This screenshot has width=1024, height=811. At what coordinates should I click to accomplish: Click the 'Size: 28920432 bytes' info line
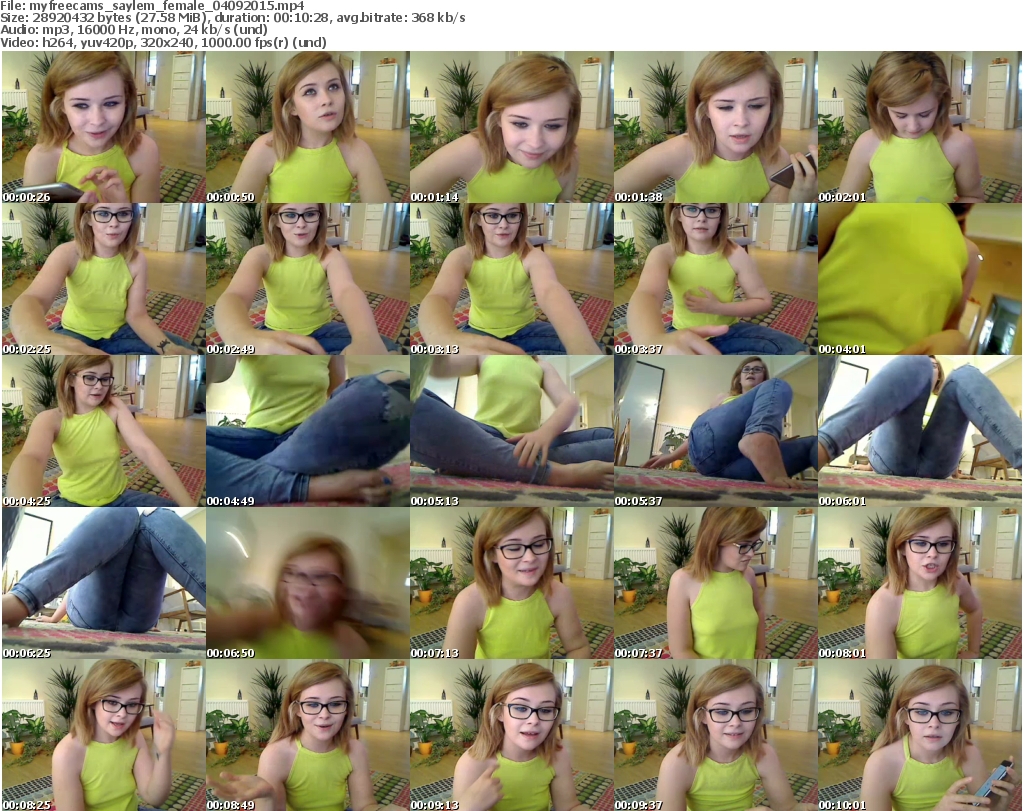(x=232, y=18)
